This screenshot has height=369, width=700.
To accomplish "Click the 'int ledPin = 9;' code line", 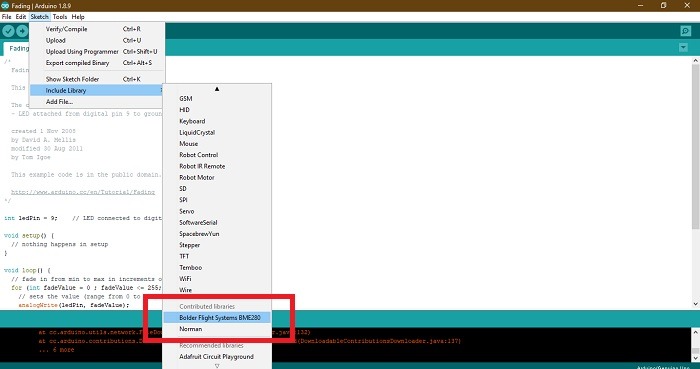I will (x=31, y=218).
